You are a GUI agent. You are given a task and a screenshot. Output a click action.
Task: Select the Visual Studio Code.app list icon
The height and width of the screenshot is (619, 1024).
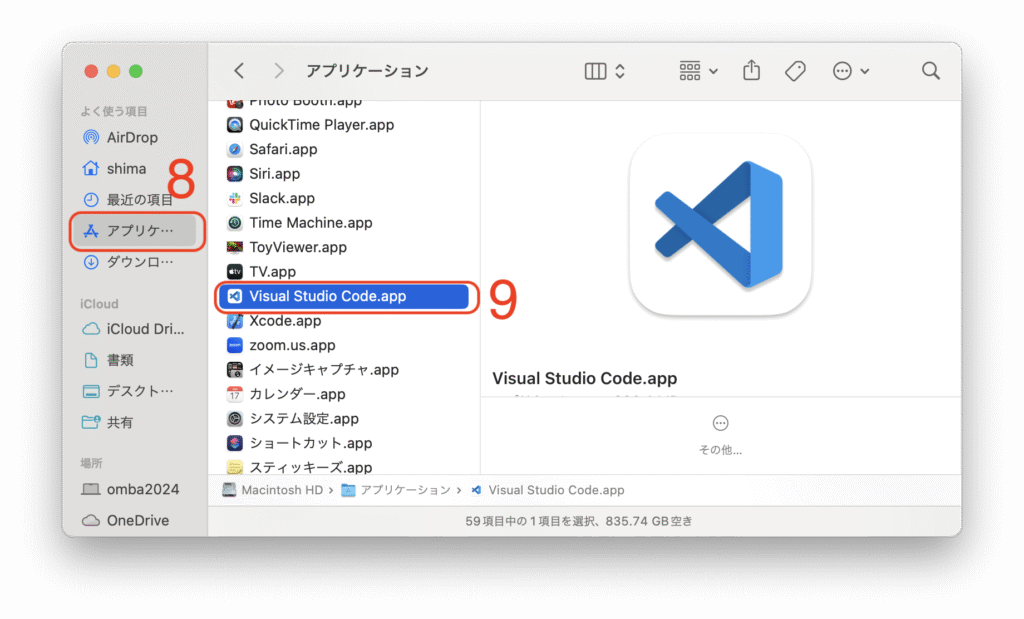coord(234,296)
